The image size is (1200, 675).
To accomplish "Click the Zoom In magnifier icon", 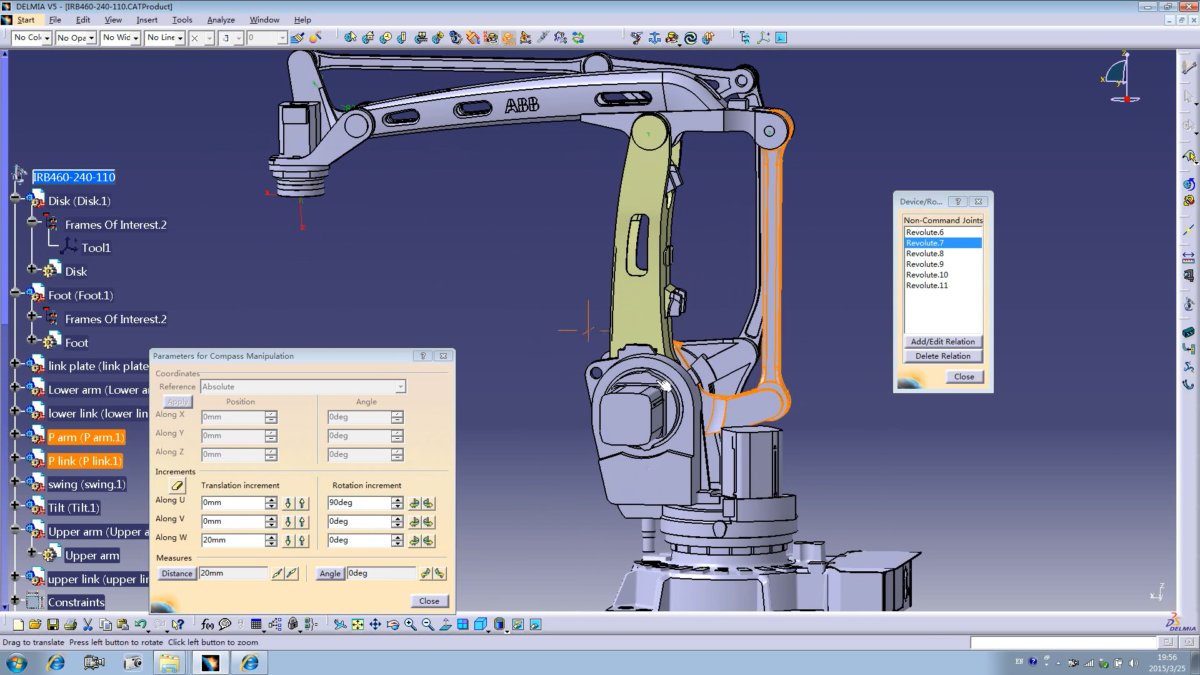I will coord(410,624).
